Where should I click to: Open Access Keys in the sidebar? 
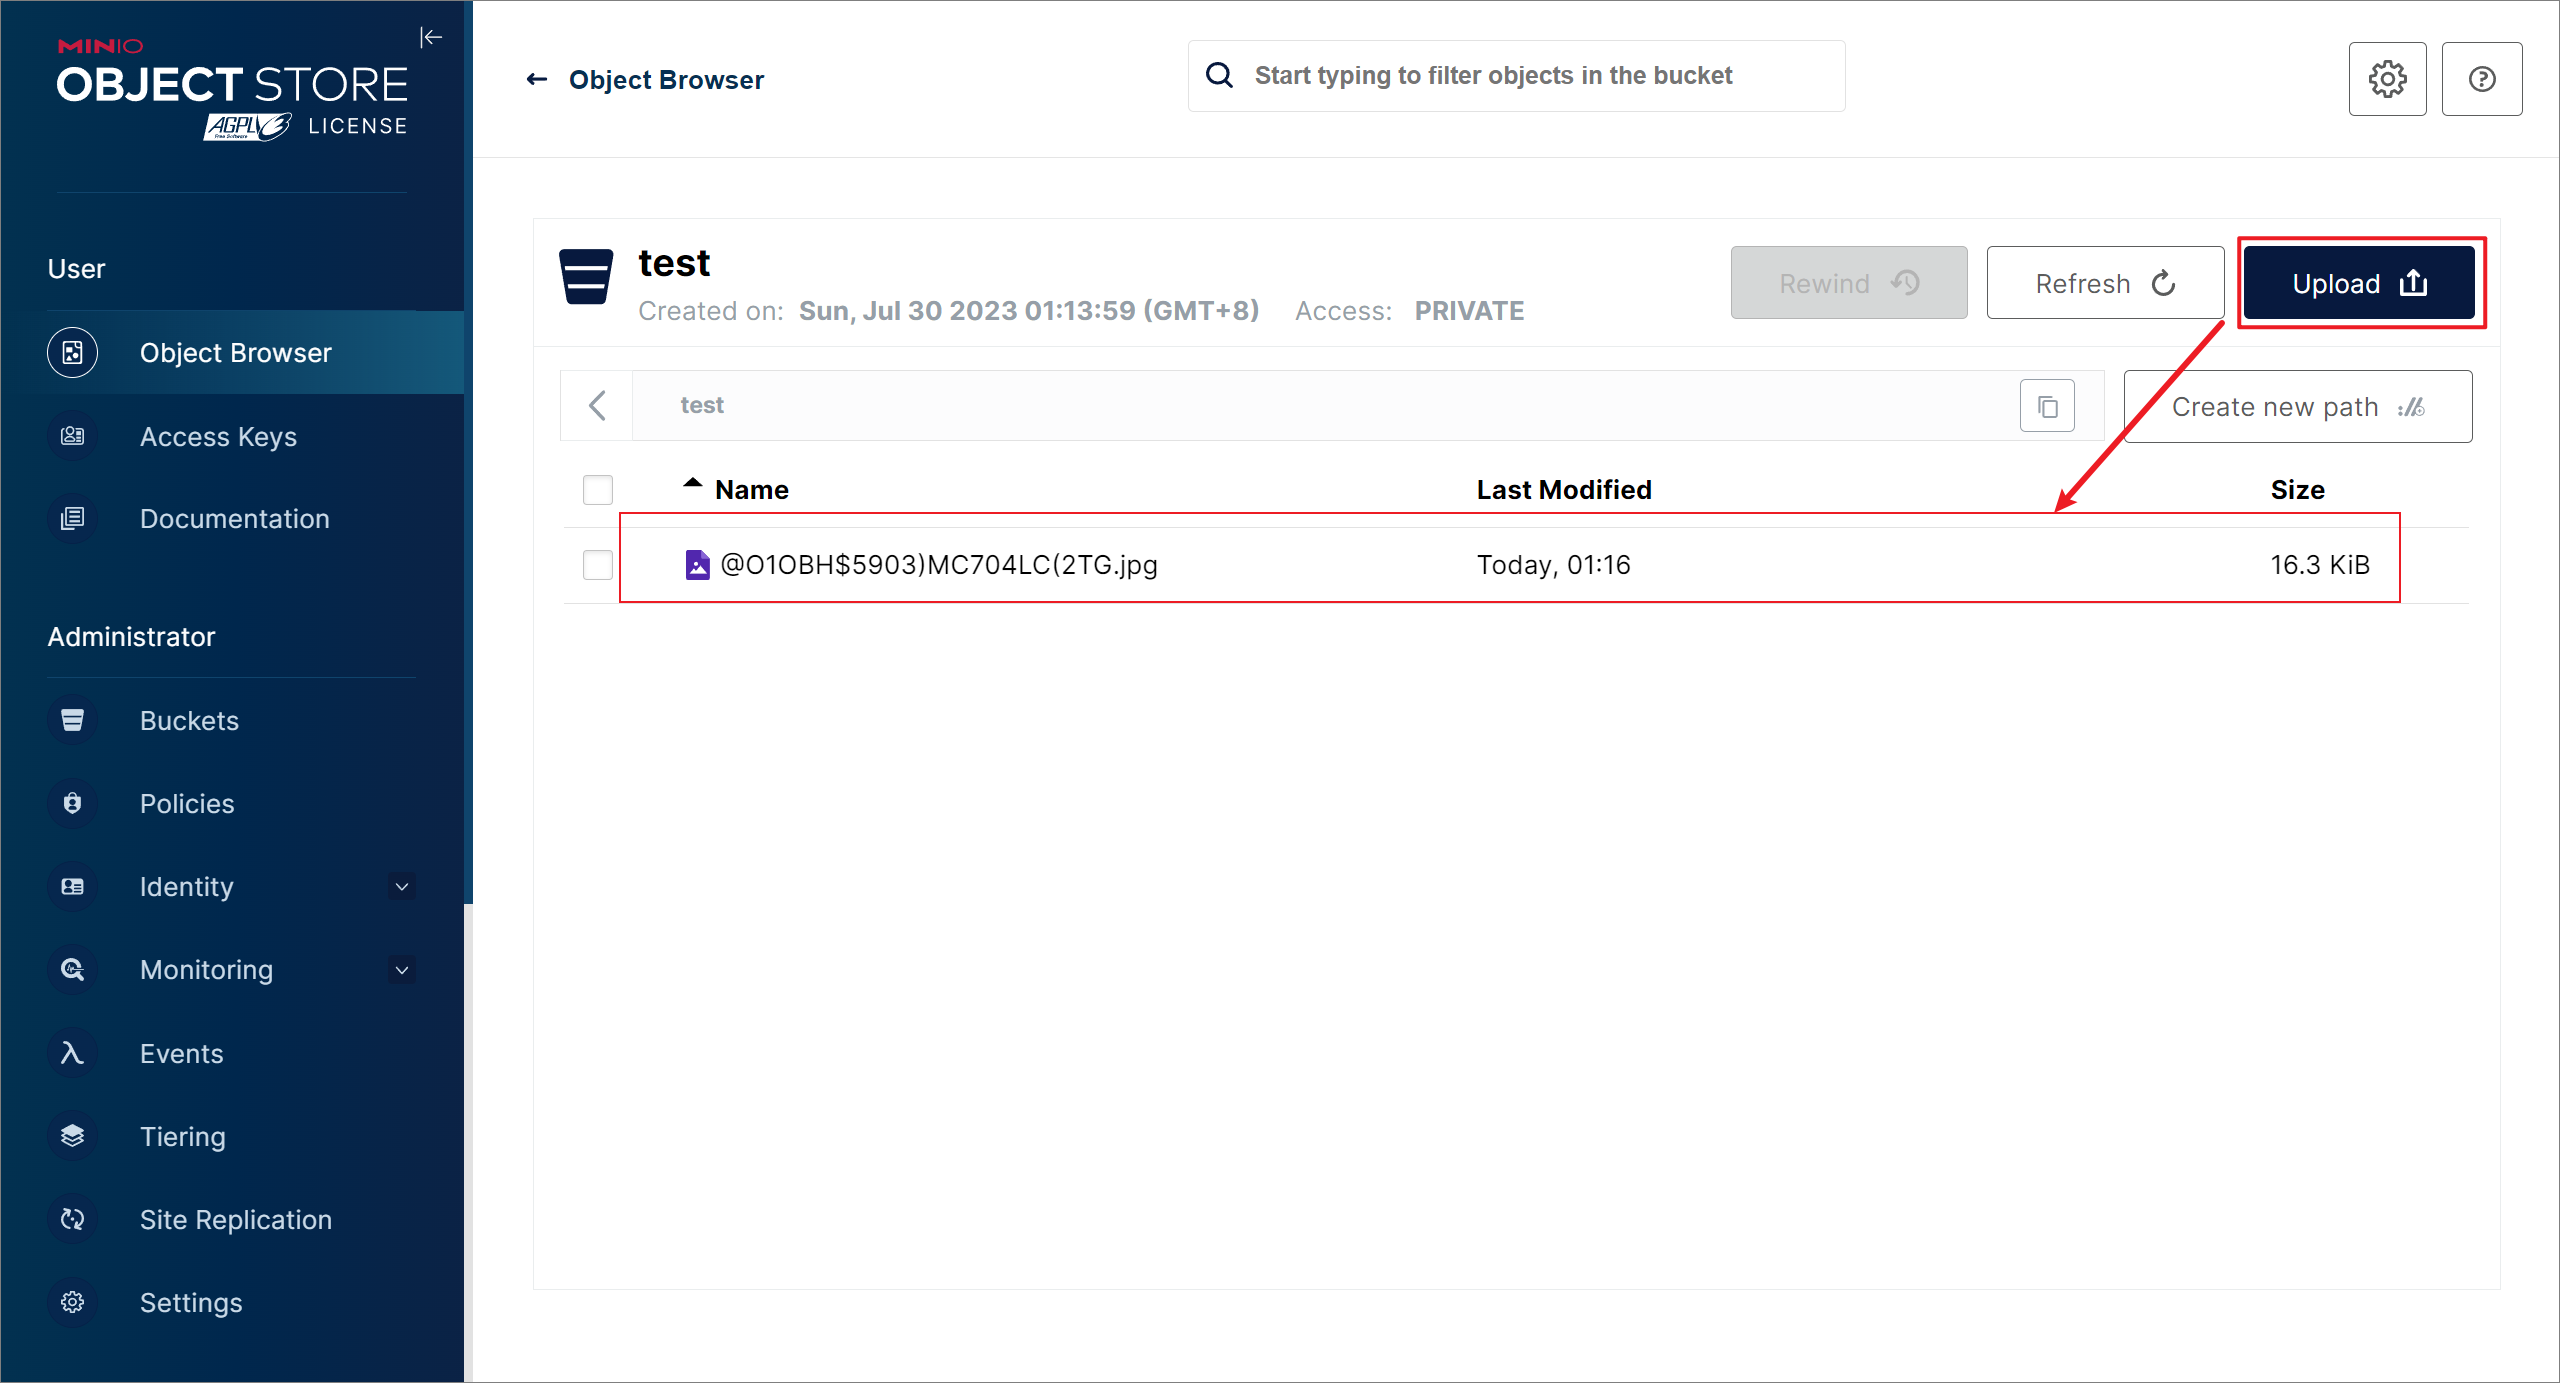pos(218,436)
